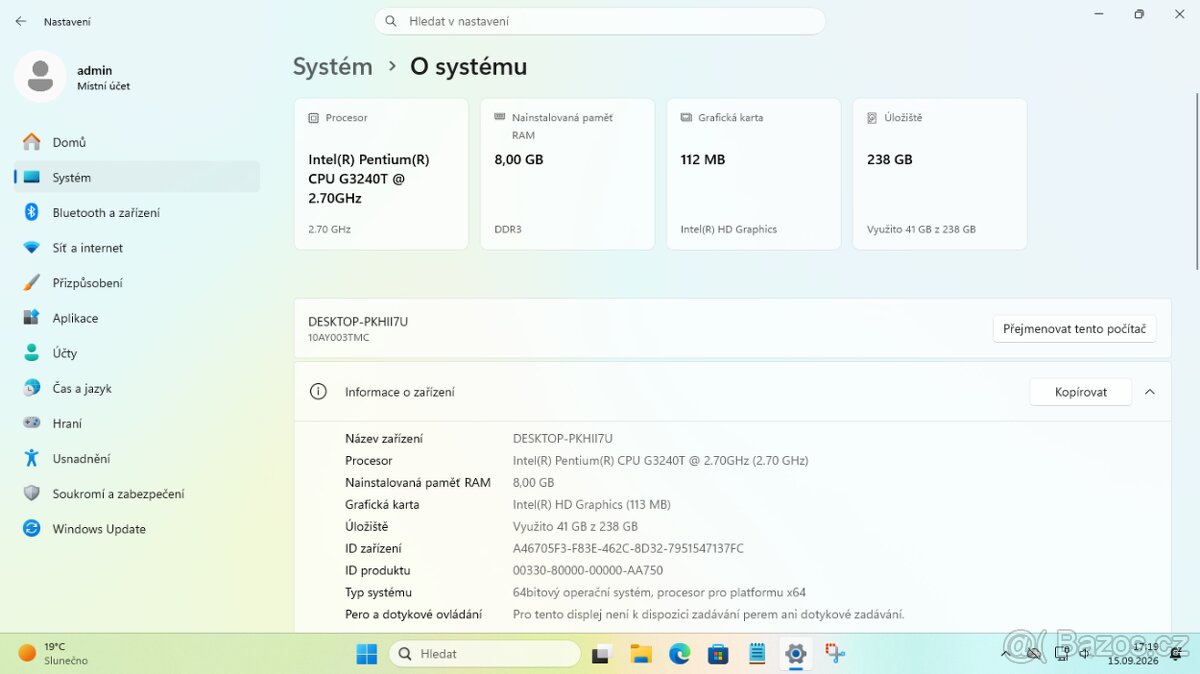1200x674 pixels.
Task: Open the Hraní section
Action: pos(137,423)
